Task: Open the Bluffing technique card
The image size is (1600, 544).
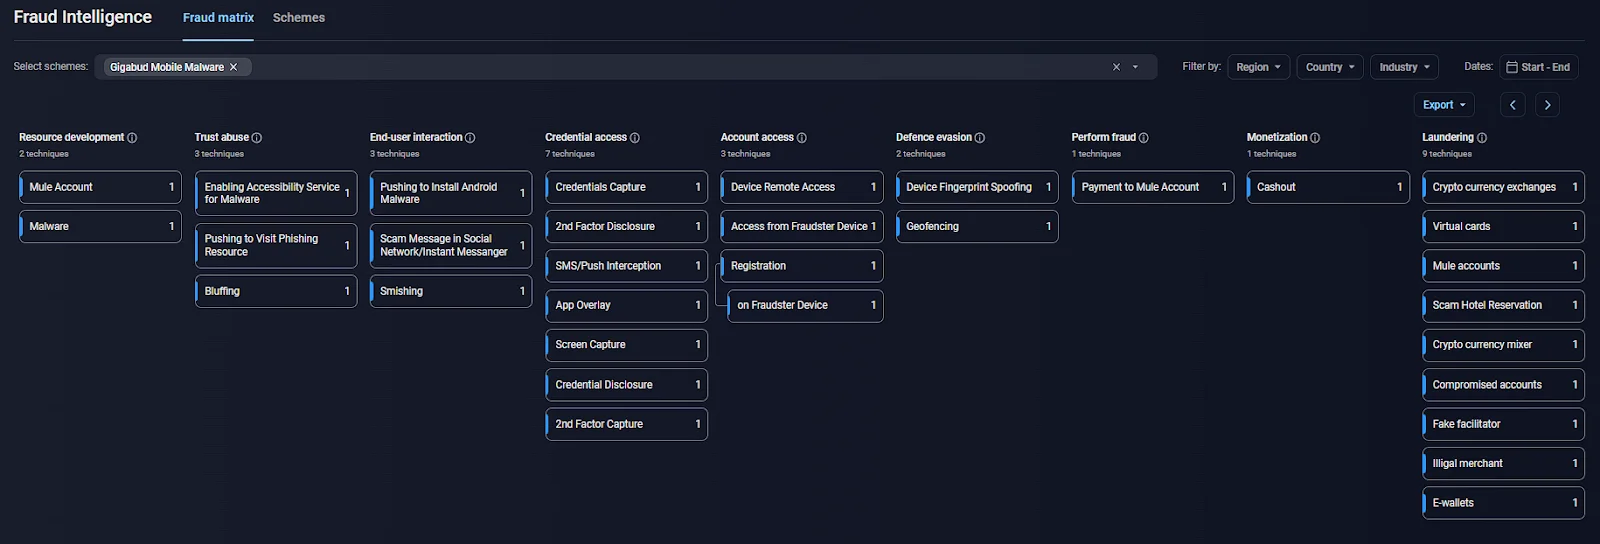Action: click(x=275, y=291)
